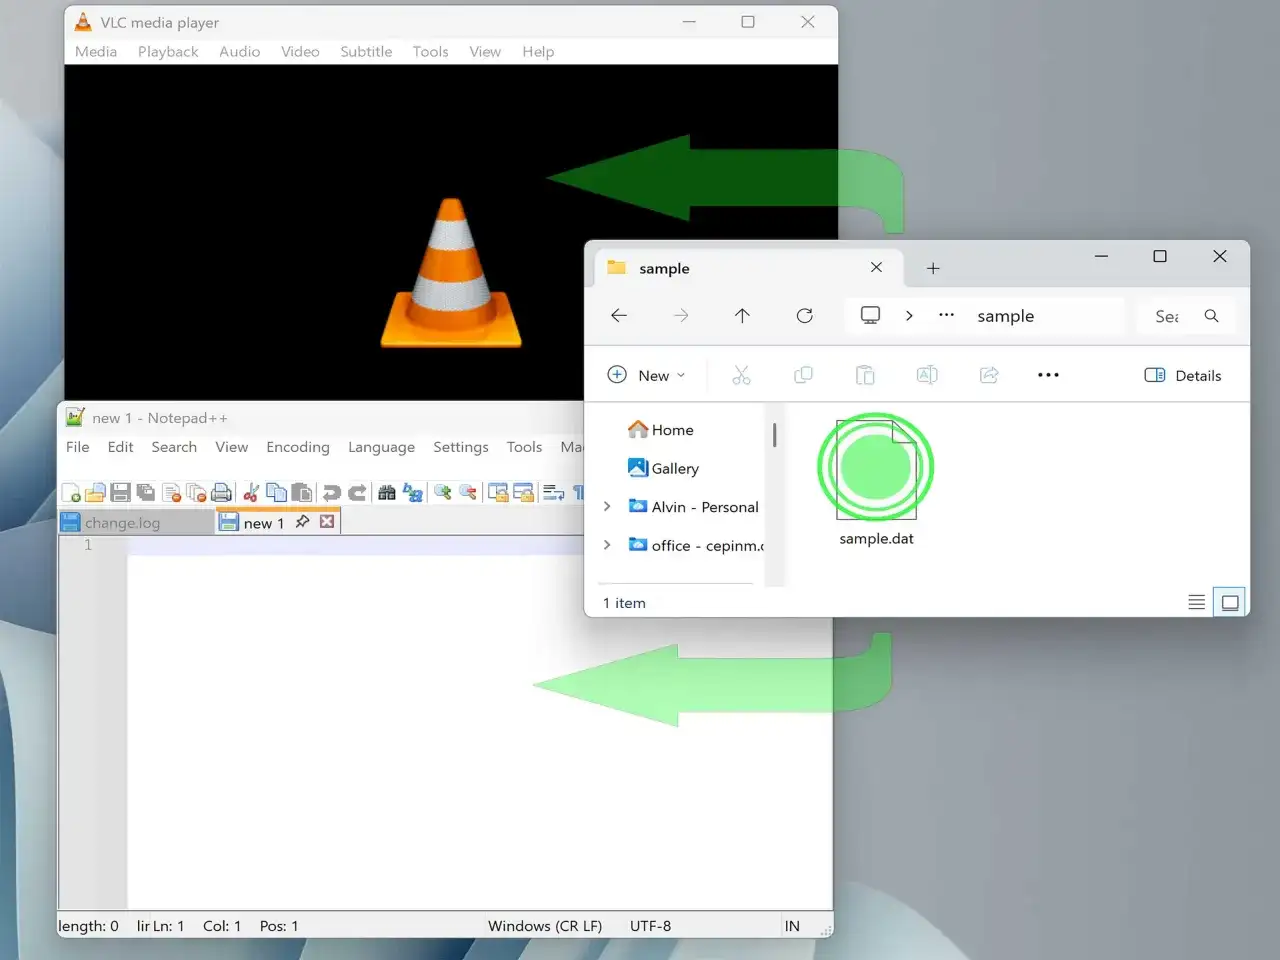Screen dimensions: 1280x960
Task: Toggle Details pane in Explorer
Action: 1183,375
